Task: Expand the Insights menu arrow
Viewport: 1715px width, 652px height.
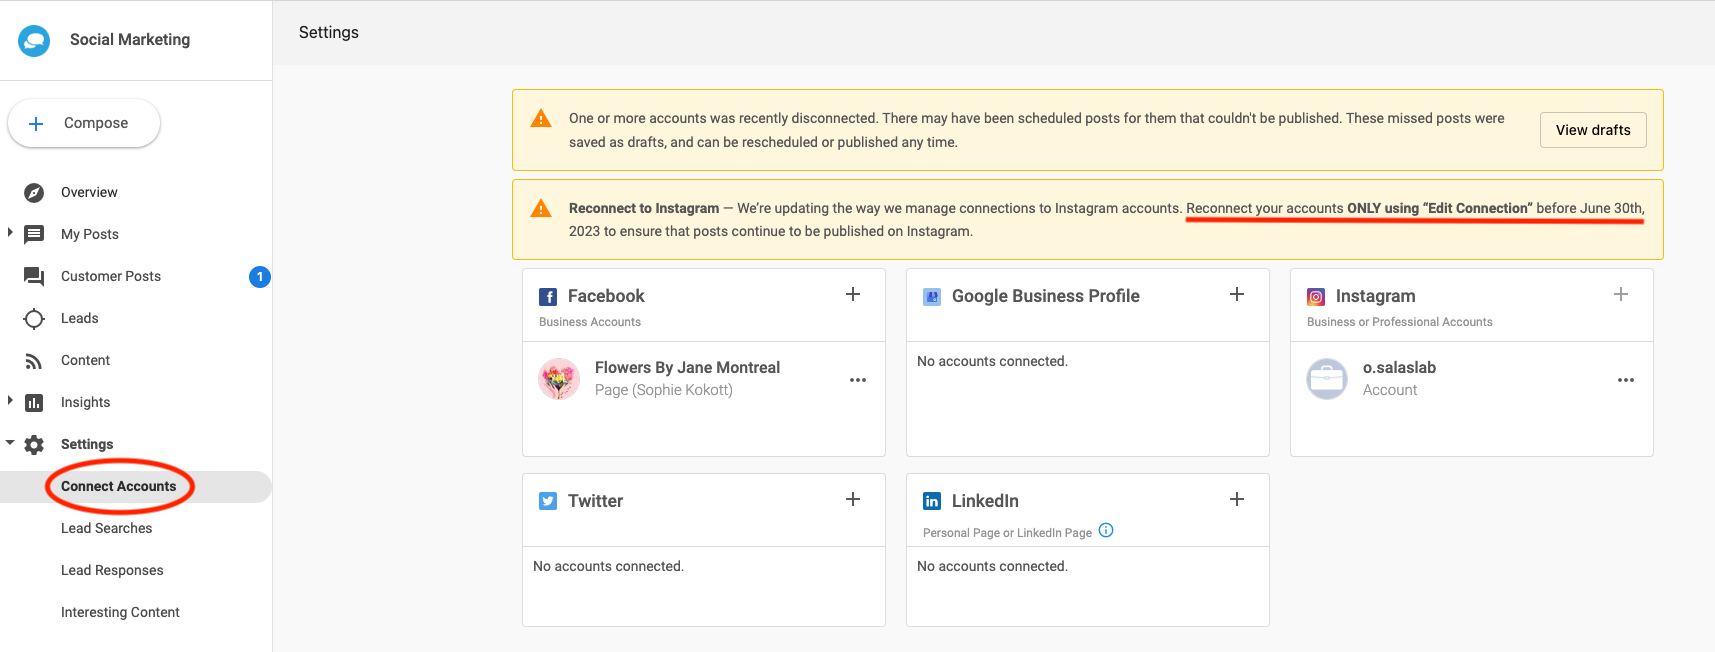Action: click(x=10, y=401)
